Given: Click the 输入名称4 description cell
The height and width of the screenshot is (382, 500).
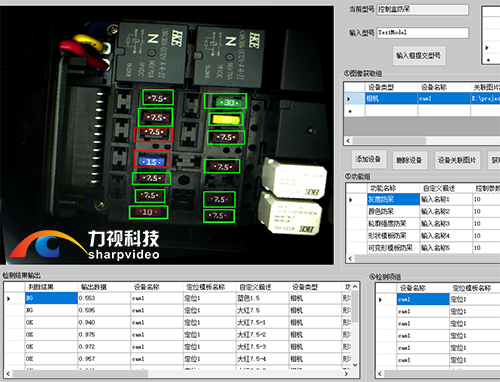Looking at the screenshot, I should point(446,236).
